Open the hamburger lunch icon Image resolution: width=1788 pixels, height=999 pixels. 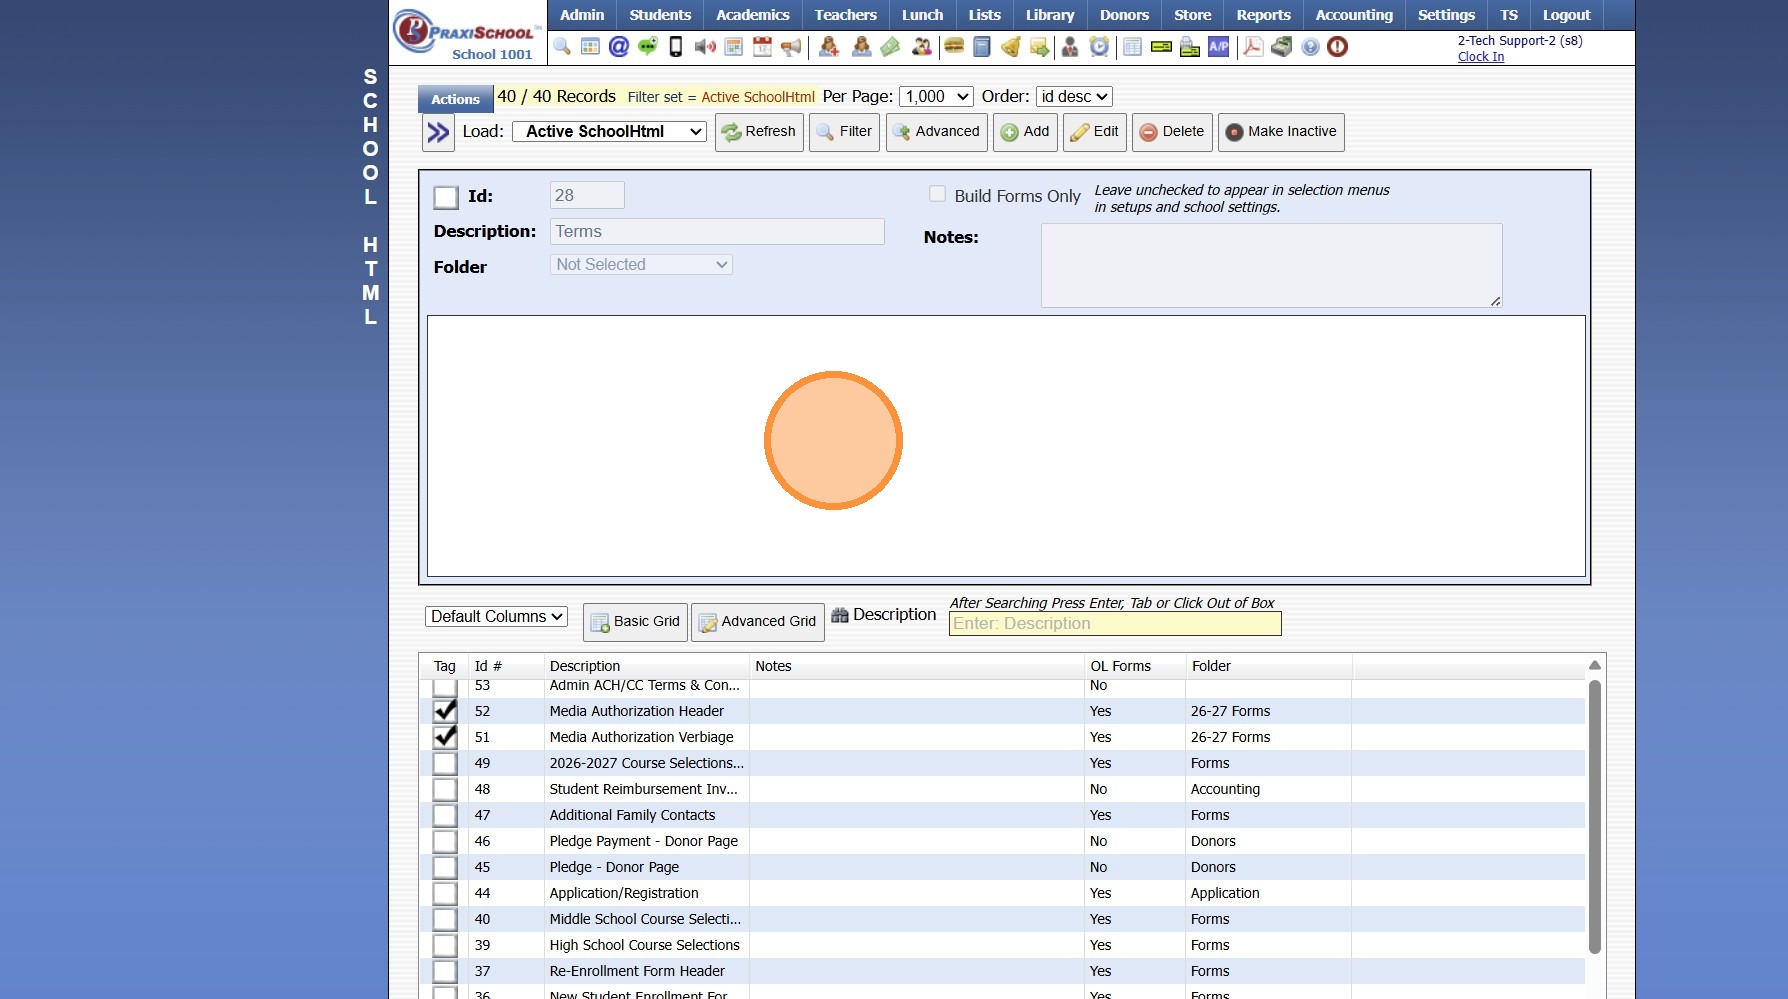click(x=954, y=47)
